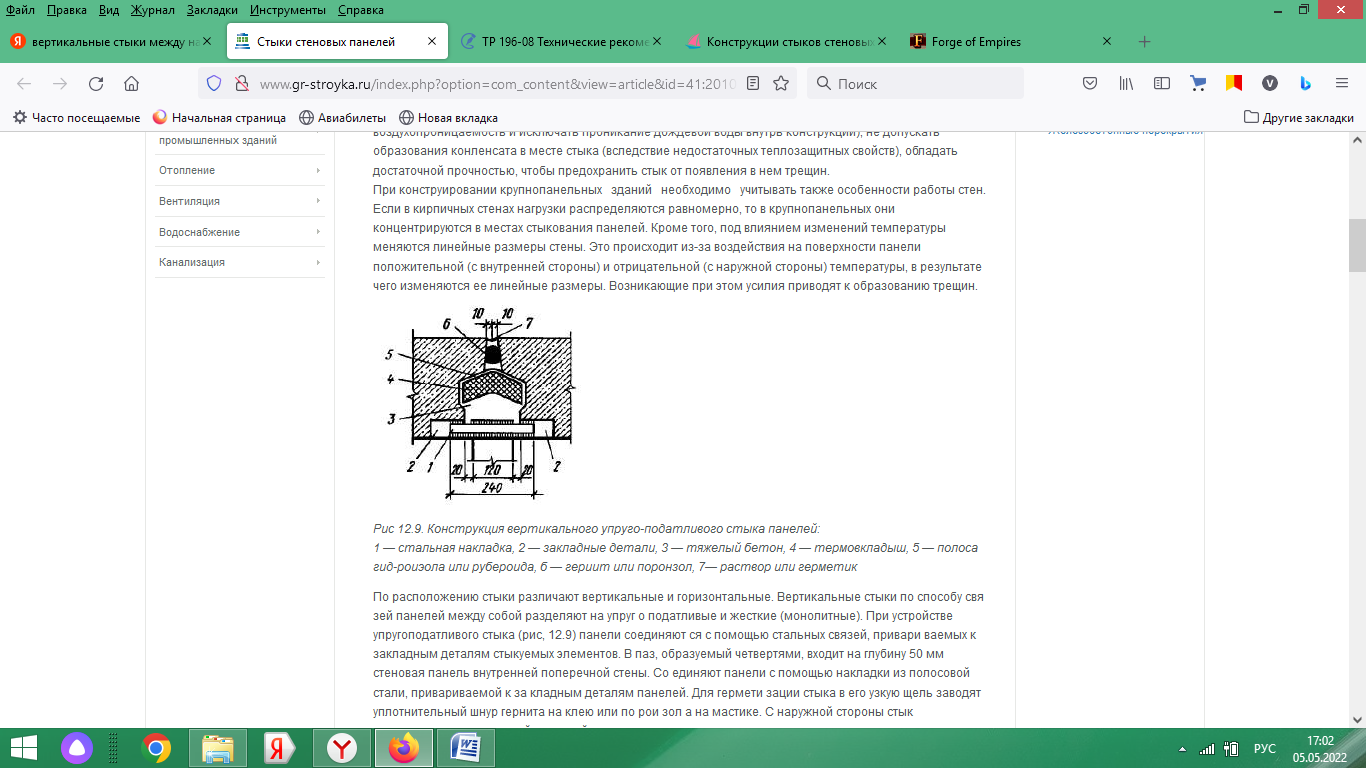Open the Канализация sidebar link
The image size is (1366, 768).
191,262
